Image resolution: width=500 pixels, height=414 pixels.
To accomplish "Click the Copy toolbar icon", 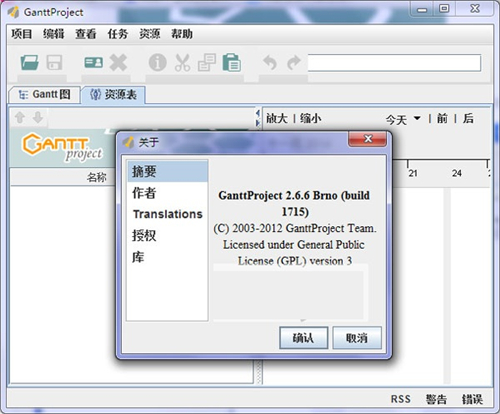I will tap(207, 62).
